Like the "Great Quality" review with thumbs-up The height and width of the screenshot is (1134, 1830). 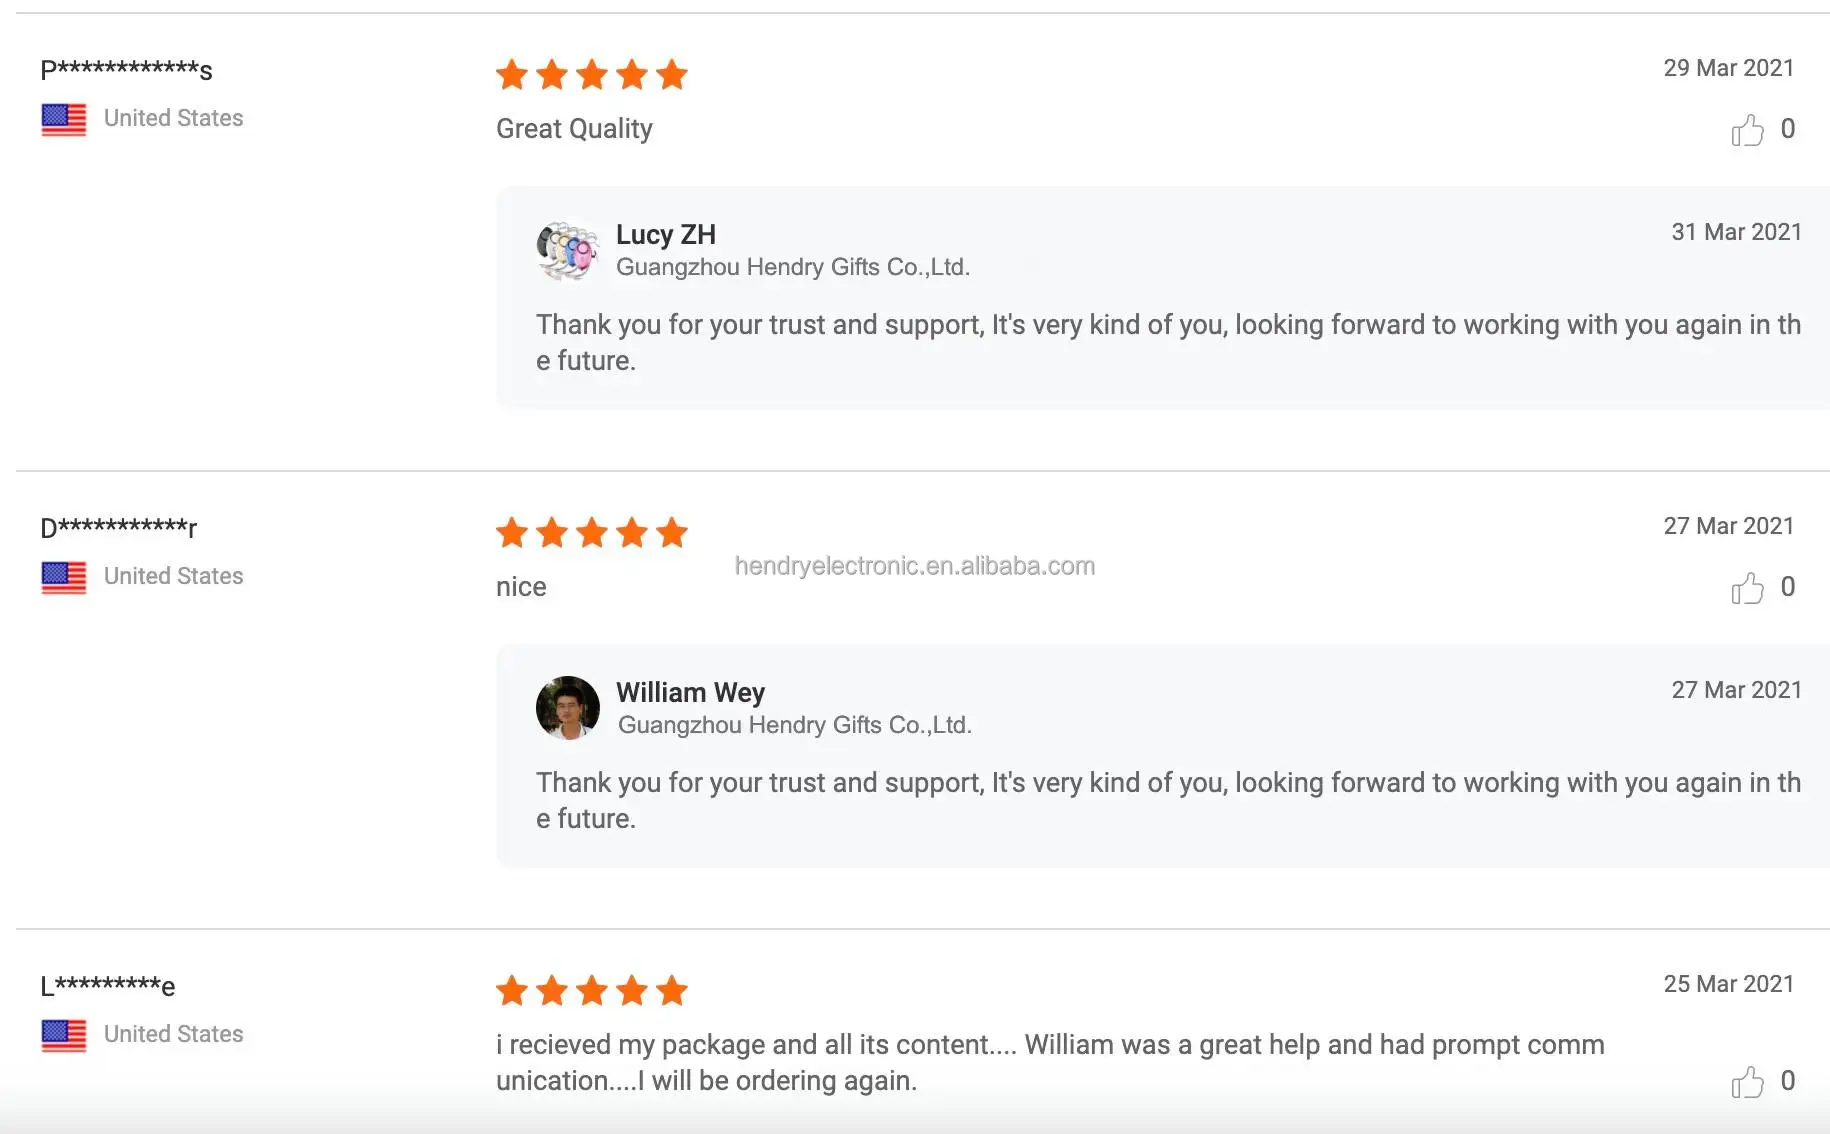tap(1747, 130)
